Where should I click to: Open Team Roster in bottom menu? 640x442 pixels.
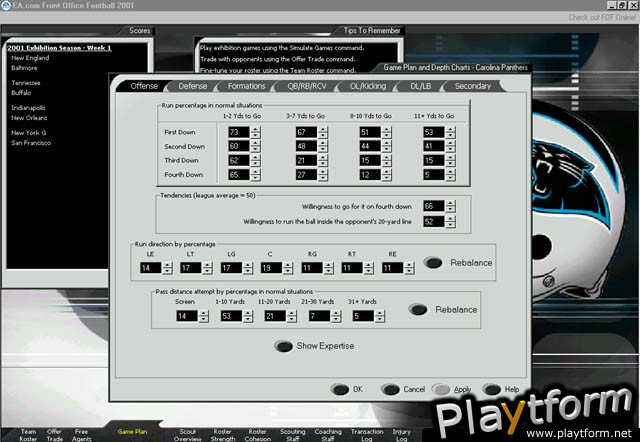pyautogui.click(x=28, y=435)
